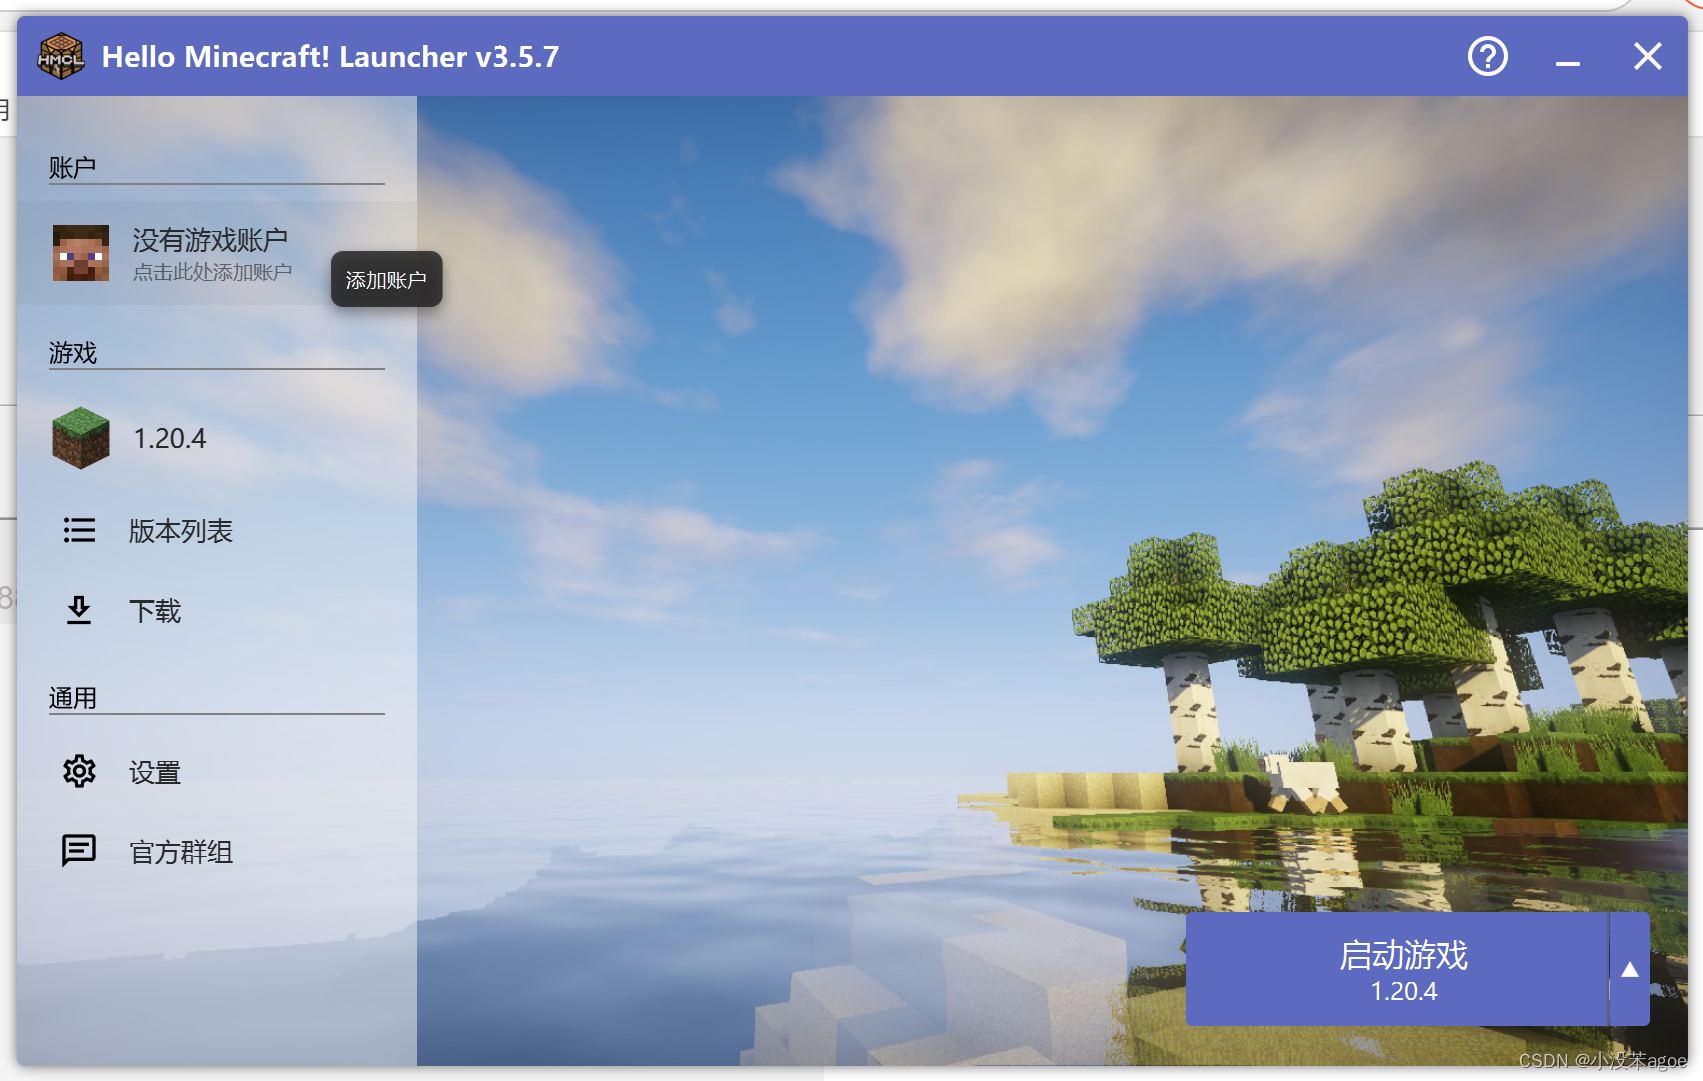Click 没有游戏账户 to add an account
This screenshot has width=1703, height=1081.
point(210,240)
